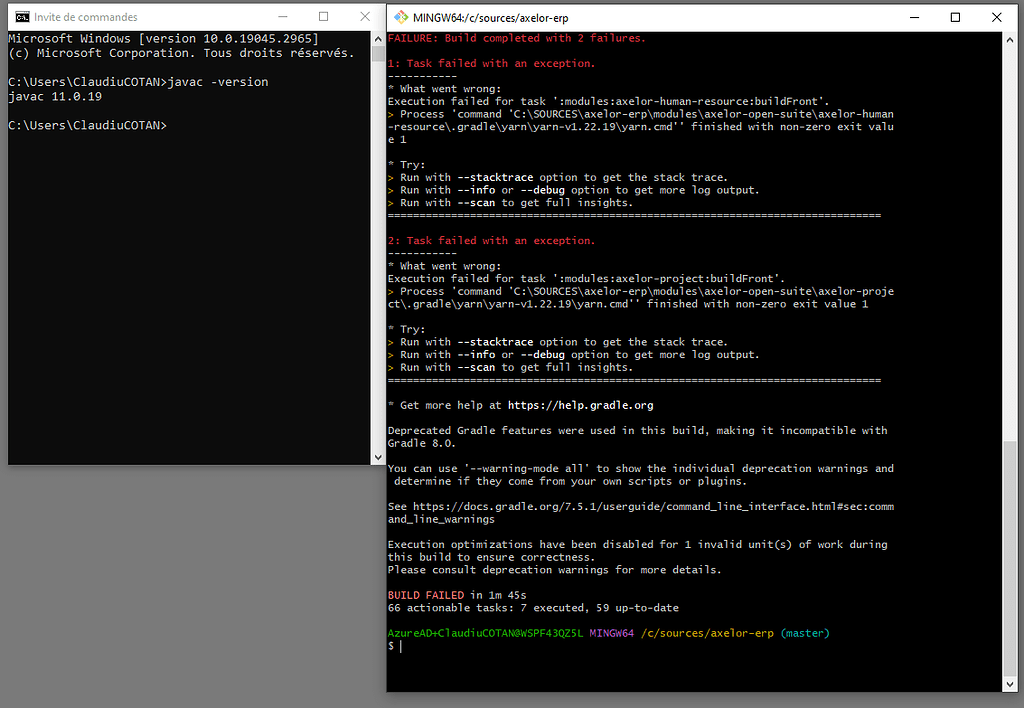
Task: Click the bash prompt after the dollar sign
Action: [399, 645]
